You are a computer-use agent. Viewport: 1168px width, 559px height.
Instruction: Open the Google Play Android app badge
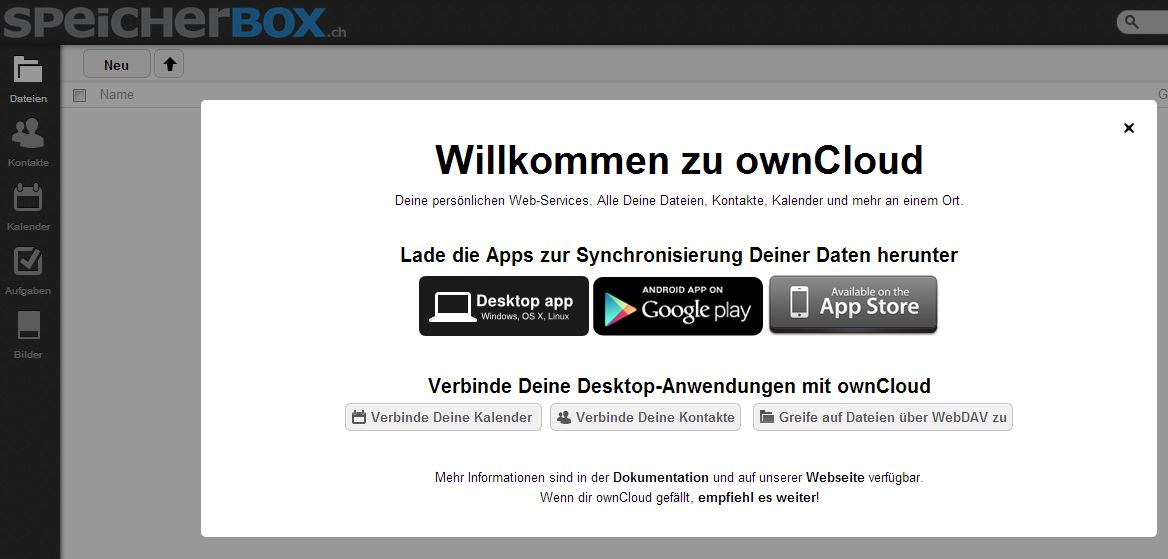tap(678, 306)
